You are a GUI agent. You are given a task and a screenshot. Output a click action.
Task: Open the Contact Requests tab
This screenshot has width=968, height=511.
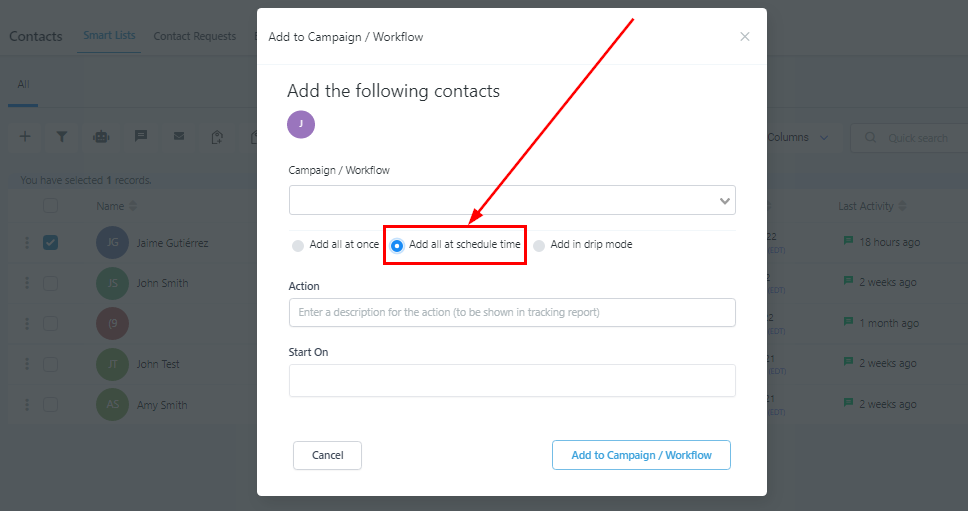[194, 36]
